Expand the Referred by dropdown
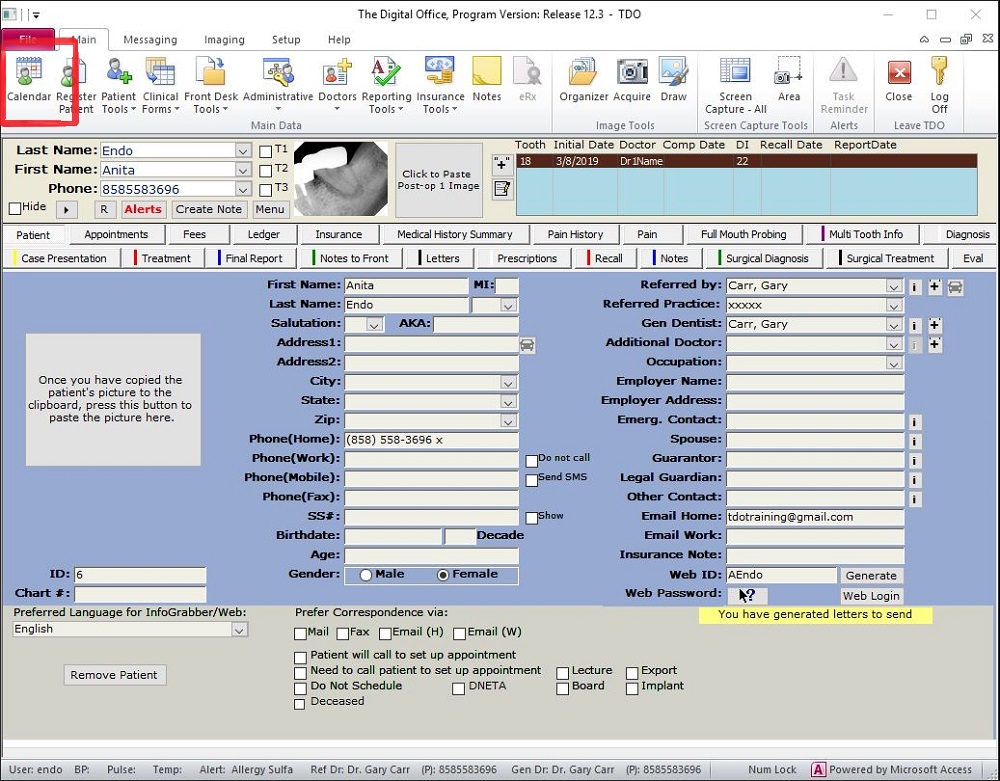Viewport: 1000px width, 781px height. (x=894, y=286)
